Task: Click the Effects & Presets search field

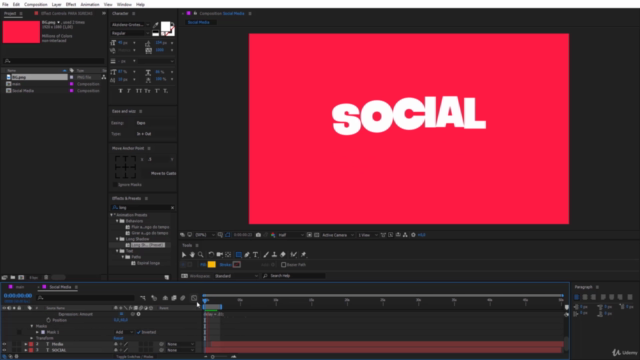Action: click(x=143, y=208)
